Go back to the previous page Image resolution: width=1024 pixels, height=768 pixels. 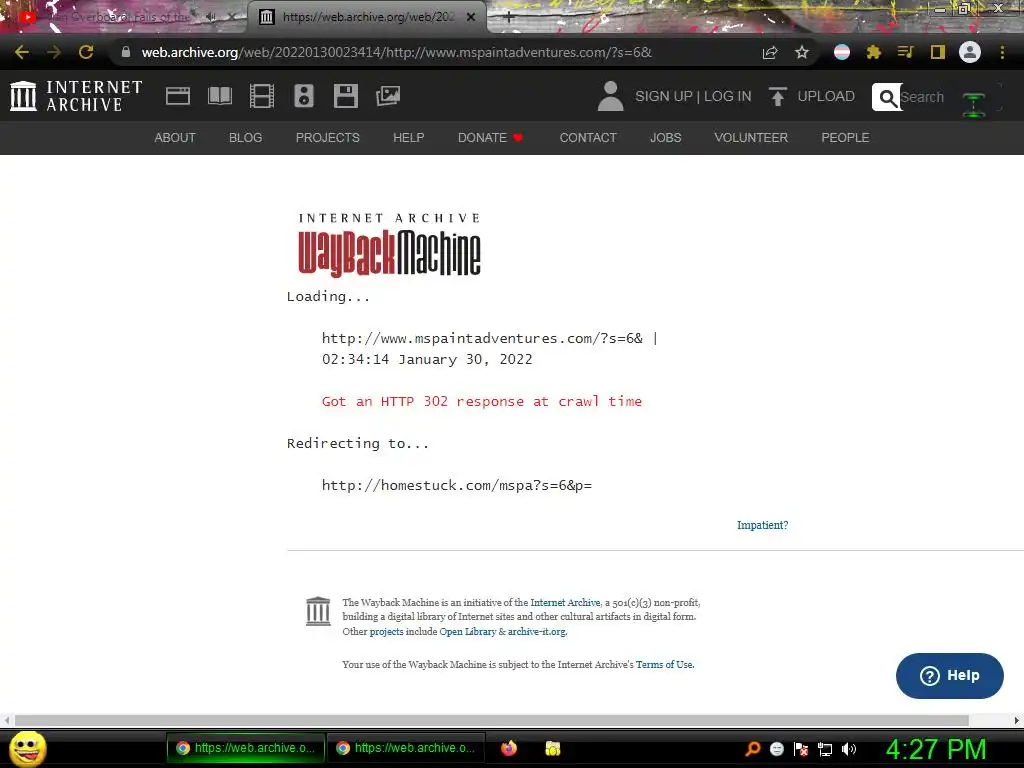(x=22, y=52)
